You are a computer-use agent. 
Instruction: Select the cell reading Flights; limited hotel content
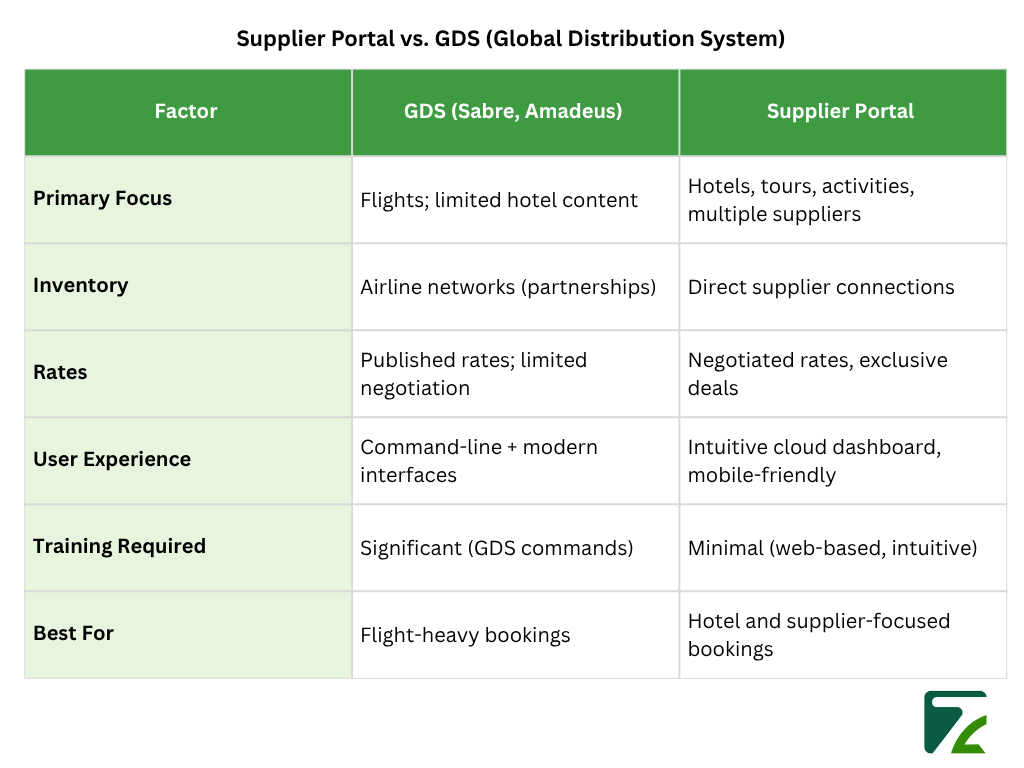coord(497,199)
